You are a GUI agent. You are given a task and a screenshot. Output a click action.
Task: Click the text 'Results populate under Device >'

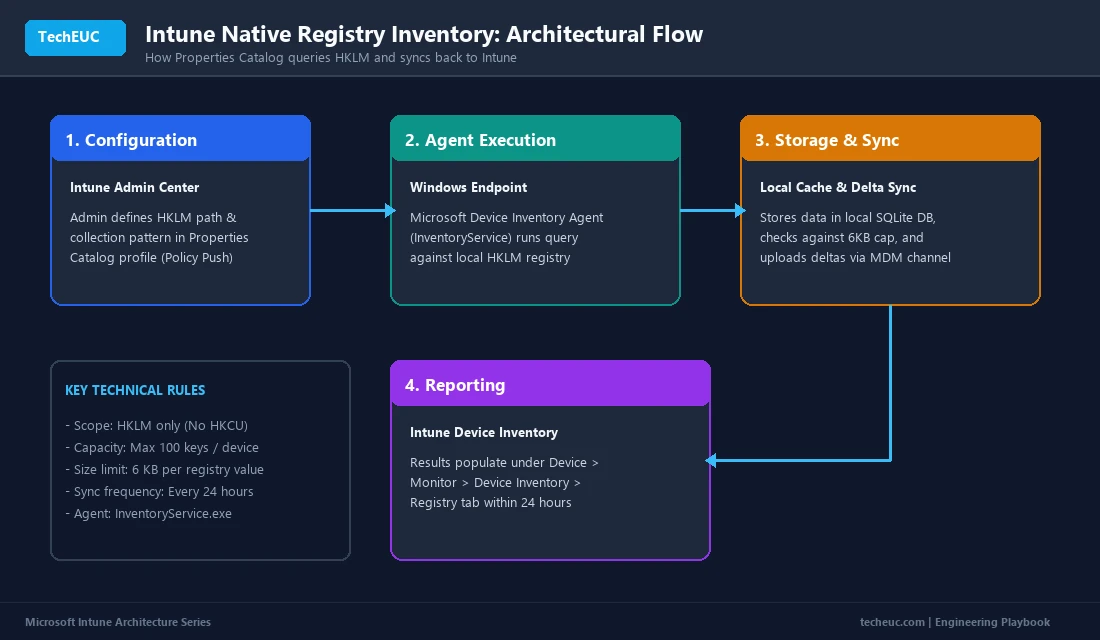tap(504, 462)
